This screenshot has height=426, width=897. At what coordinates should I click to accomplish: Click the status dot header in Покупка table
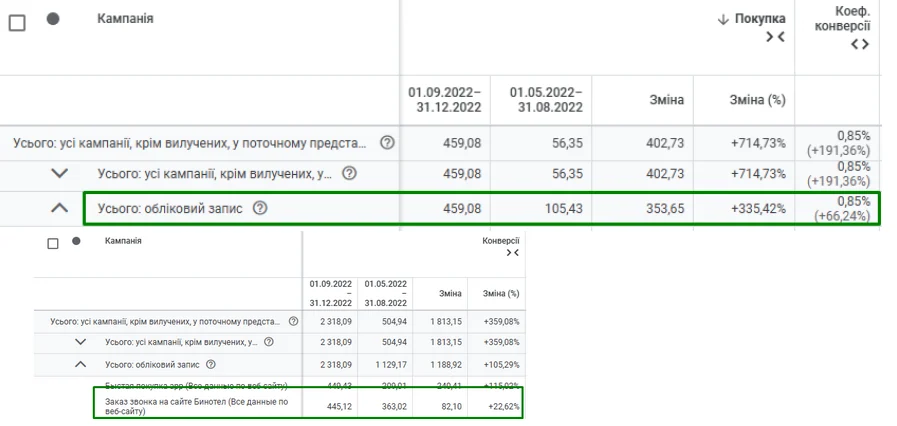[x=53, y=19]
